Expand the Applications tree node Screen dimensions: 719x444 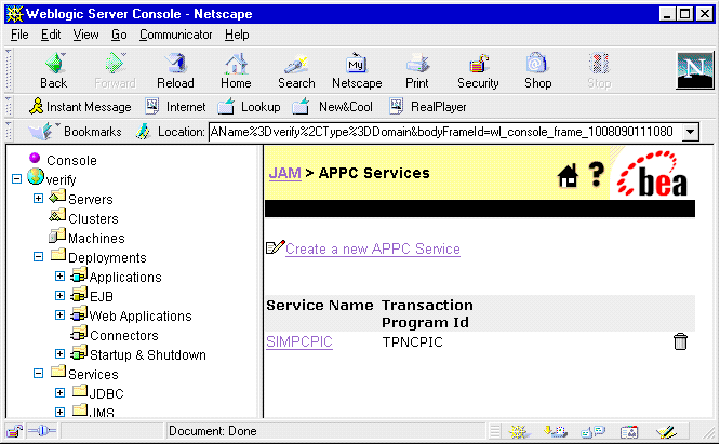tap(60, 276)
